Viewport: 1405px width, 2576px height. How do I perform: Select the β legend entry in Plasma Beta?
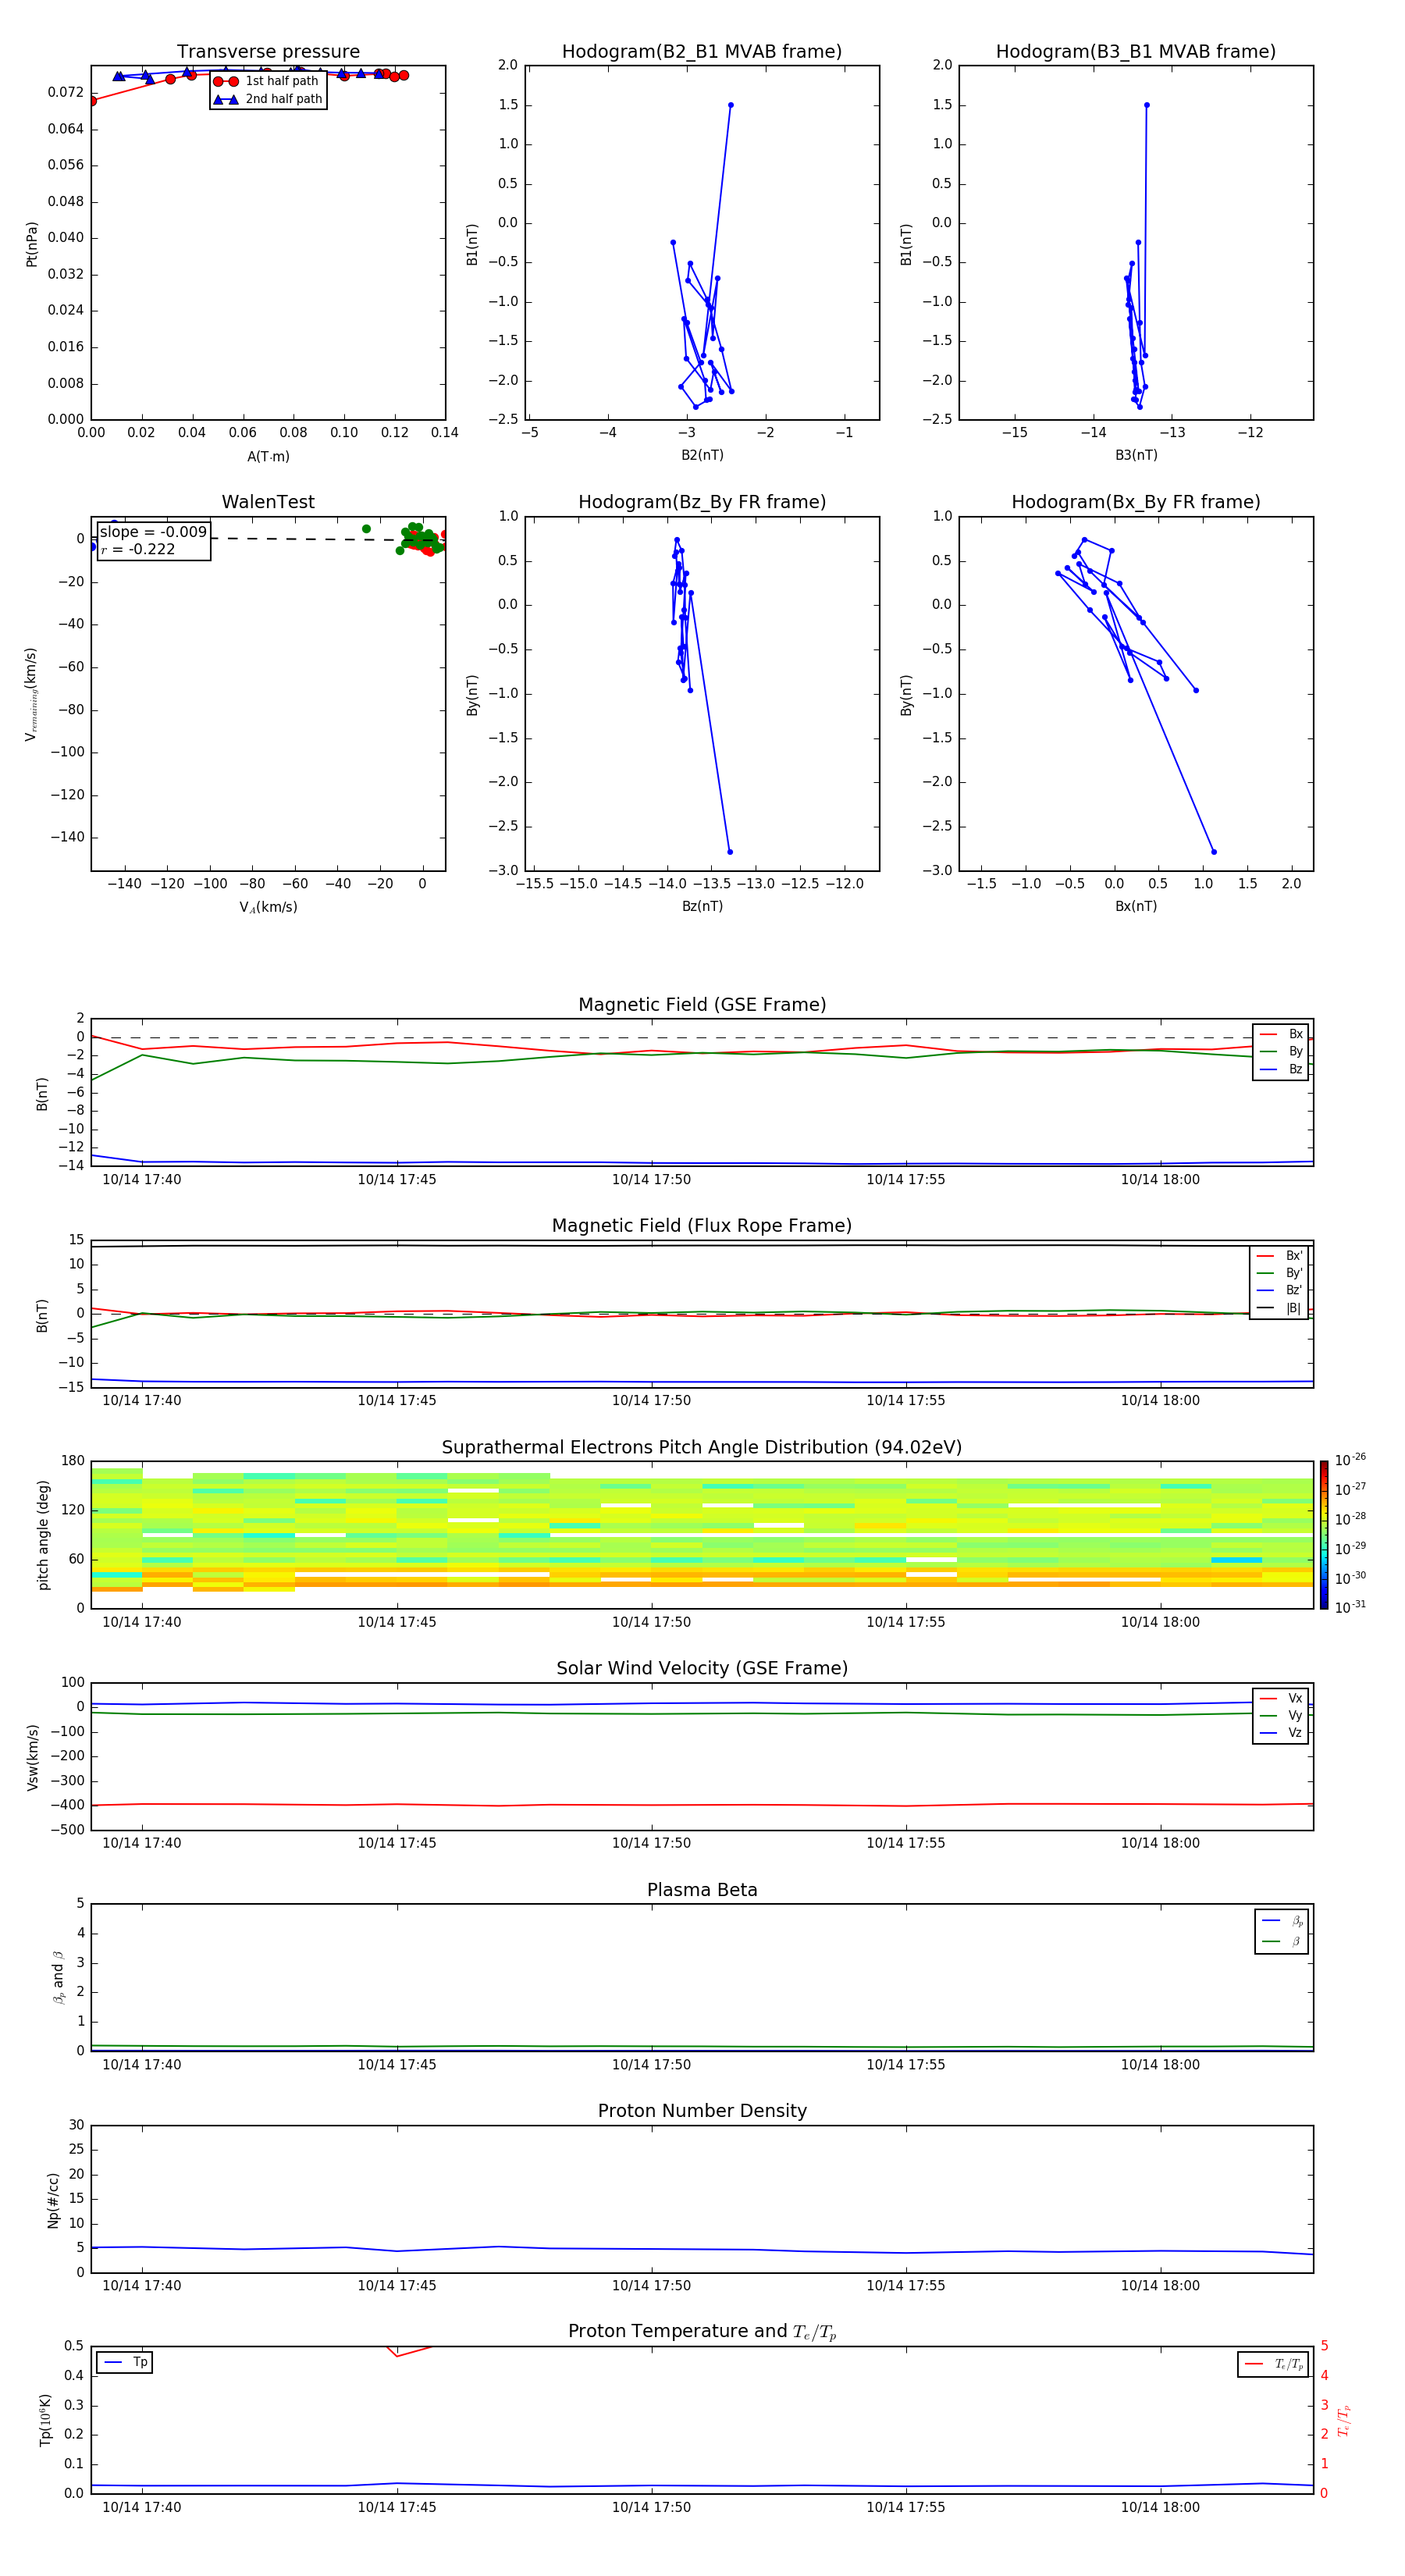[1282, 1941]
